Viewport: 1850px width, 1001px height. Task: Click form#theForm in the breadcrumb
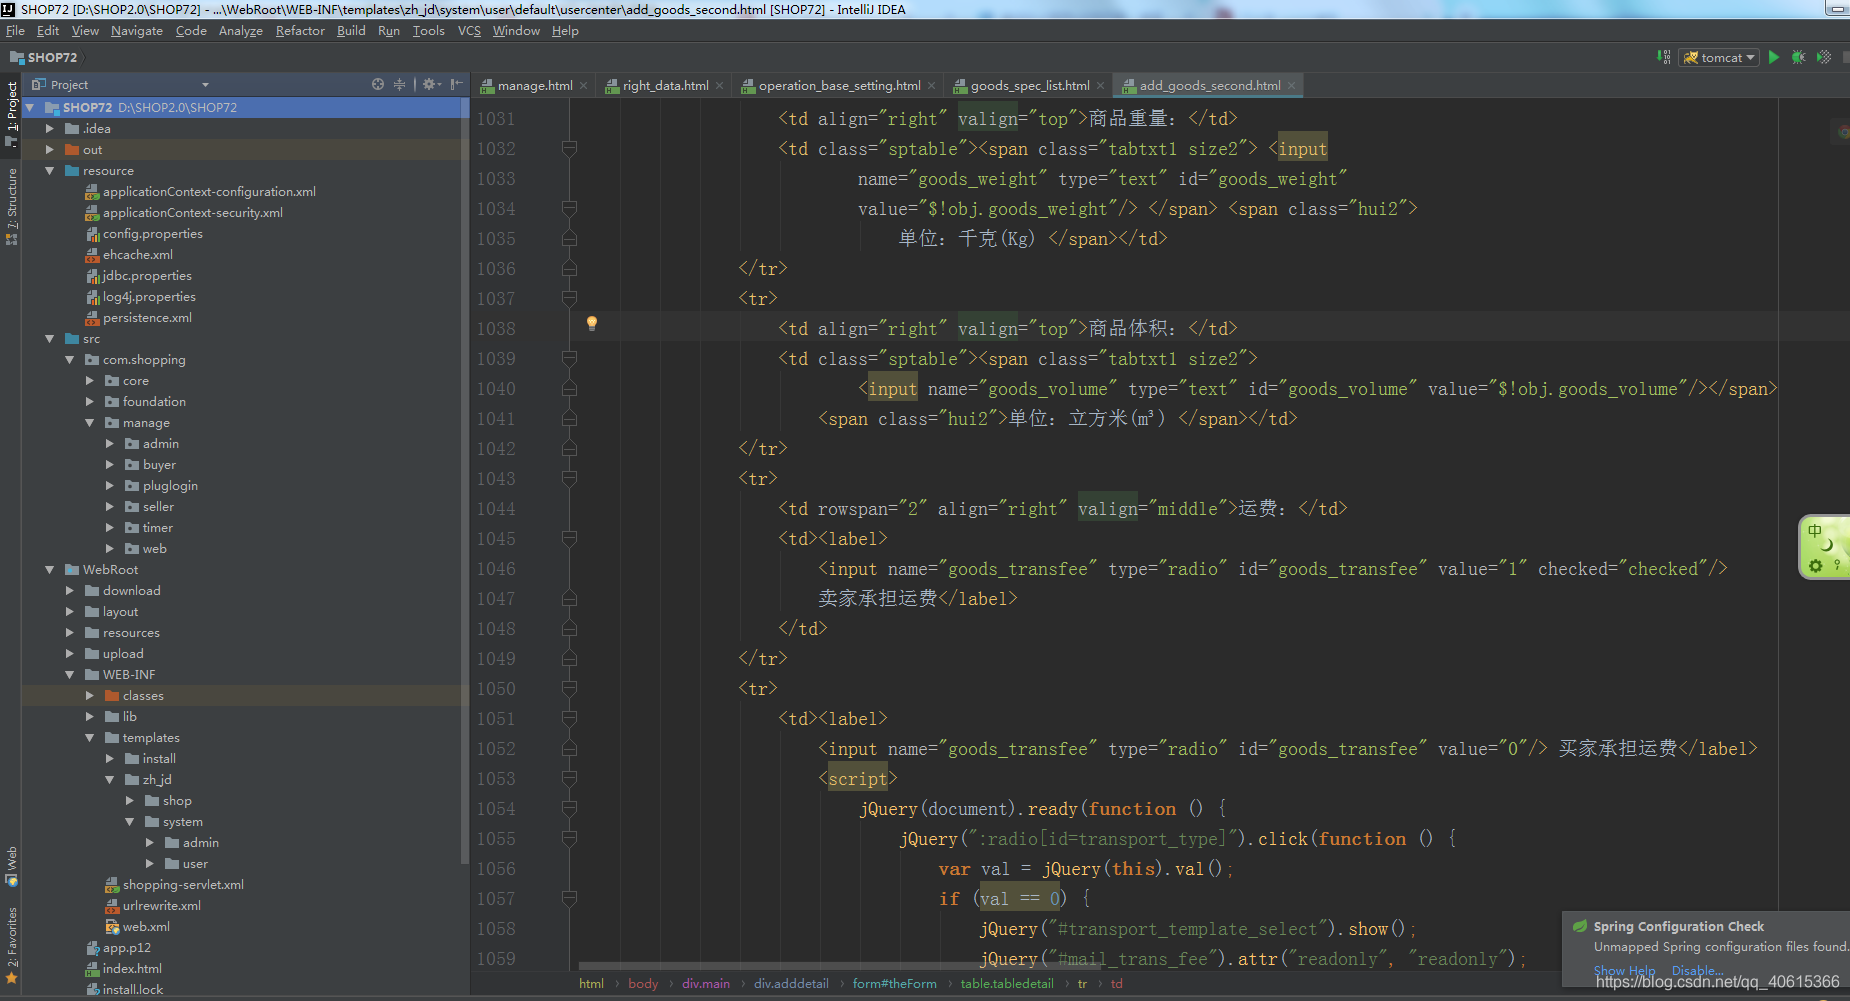tap(894, 984)
